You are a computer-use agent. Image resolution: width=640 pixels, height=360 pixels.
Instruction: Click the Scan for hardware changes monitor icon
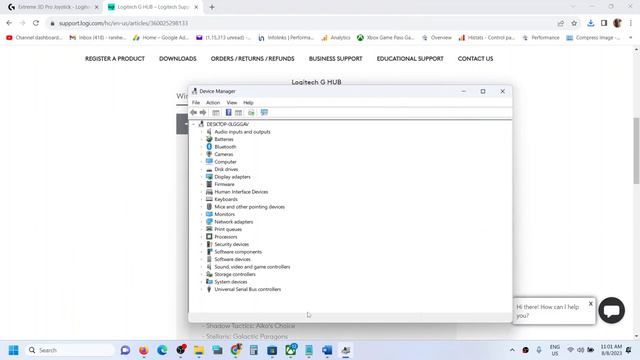[264, 113]
